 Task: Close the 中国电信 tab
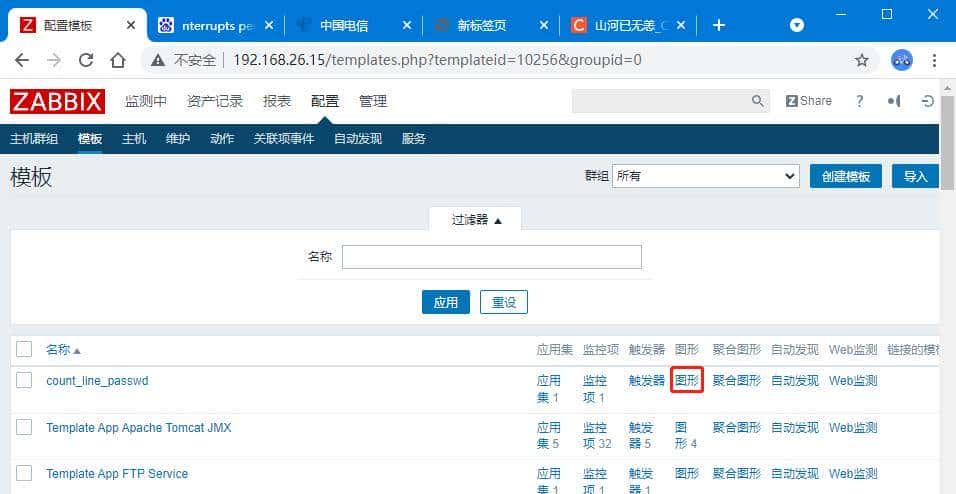tap(407, 25)
